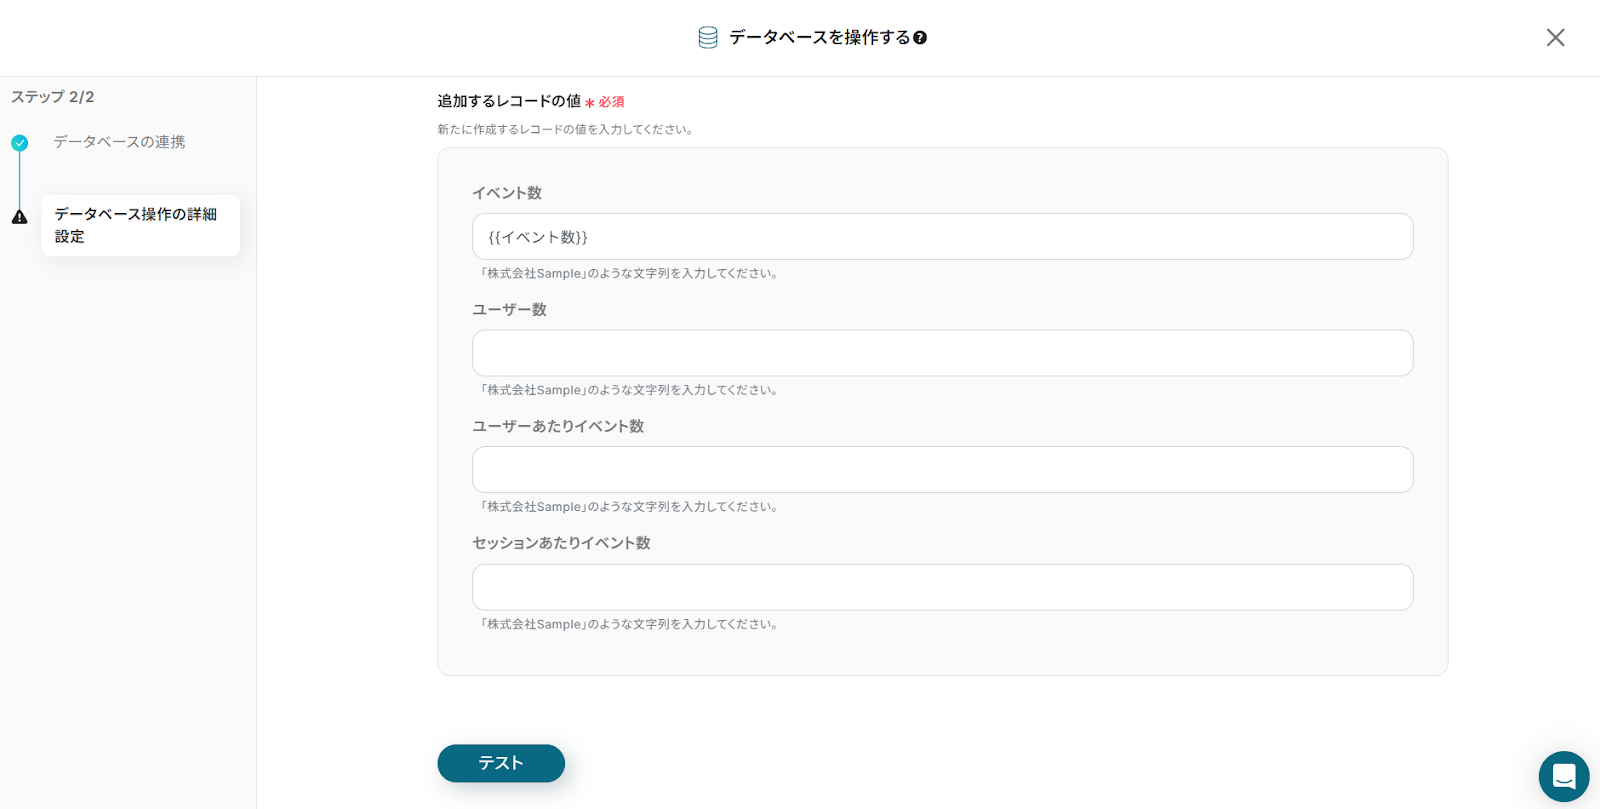This screenshot has height=809, width=1600.
Task: Click the database icon in the header
Action: [707, 38]
